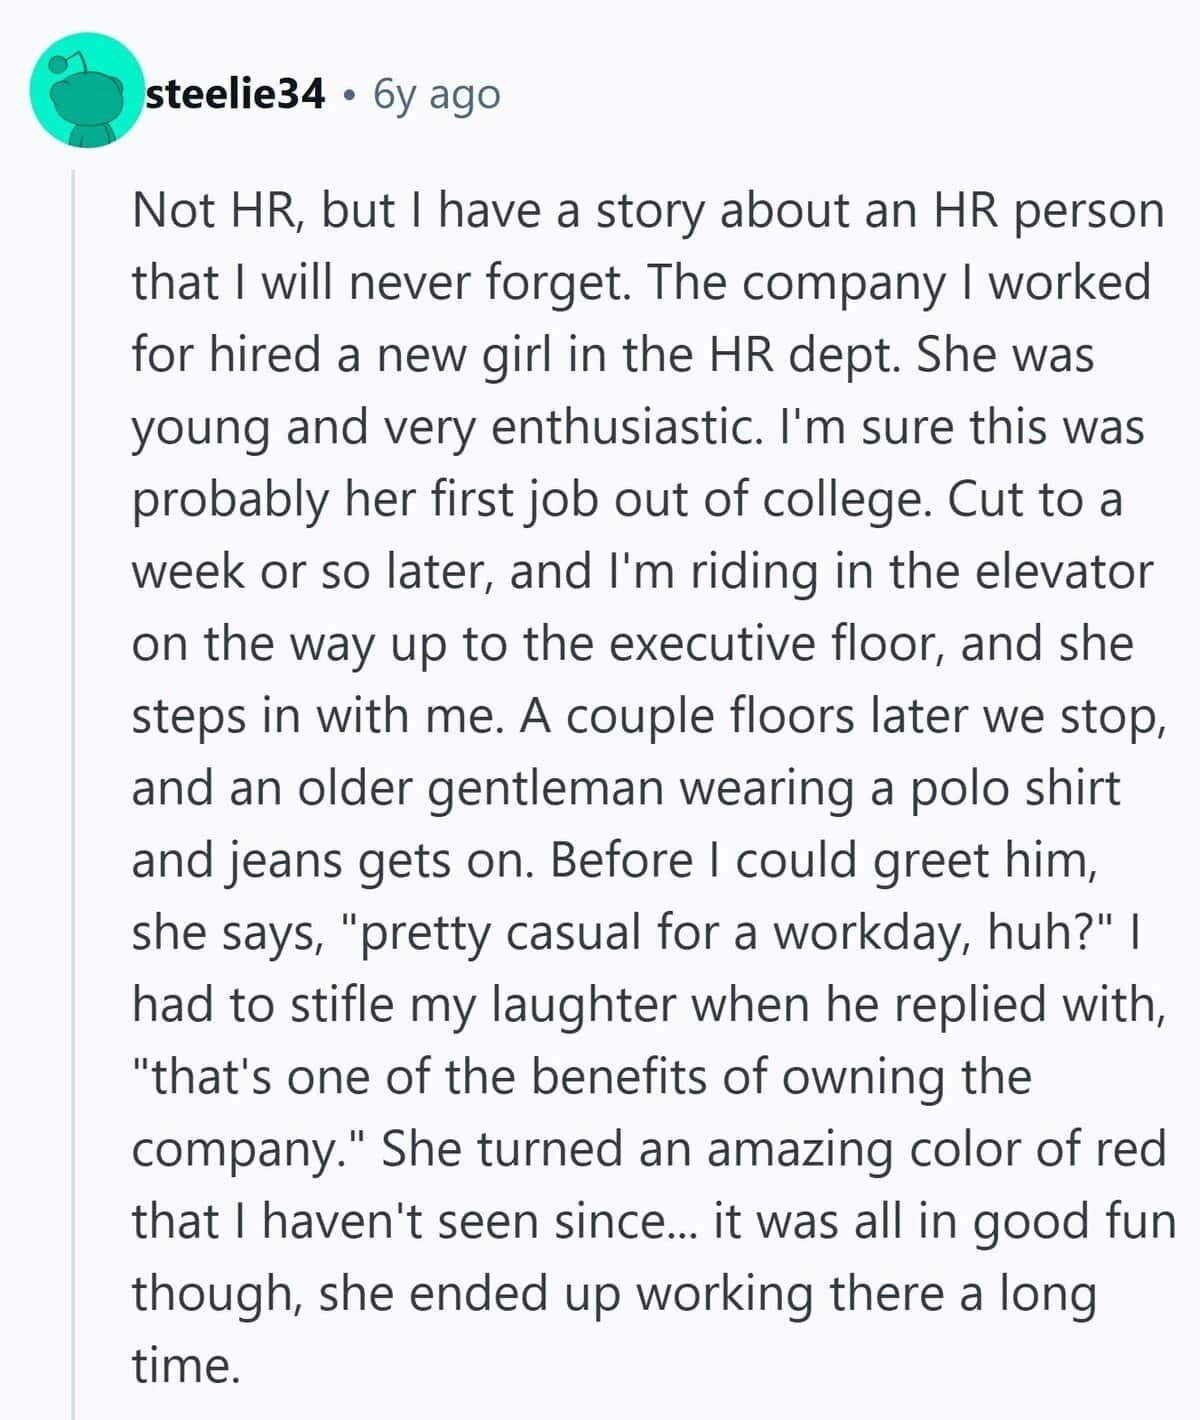Click the bullet separator after the username

click(x=349, y=95)
